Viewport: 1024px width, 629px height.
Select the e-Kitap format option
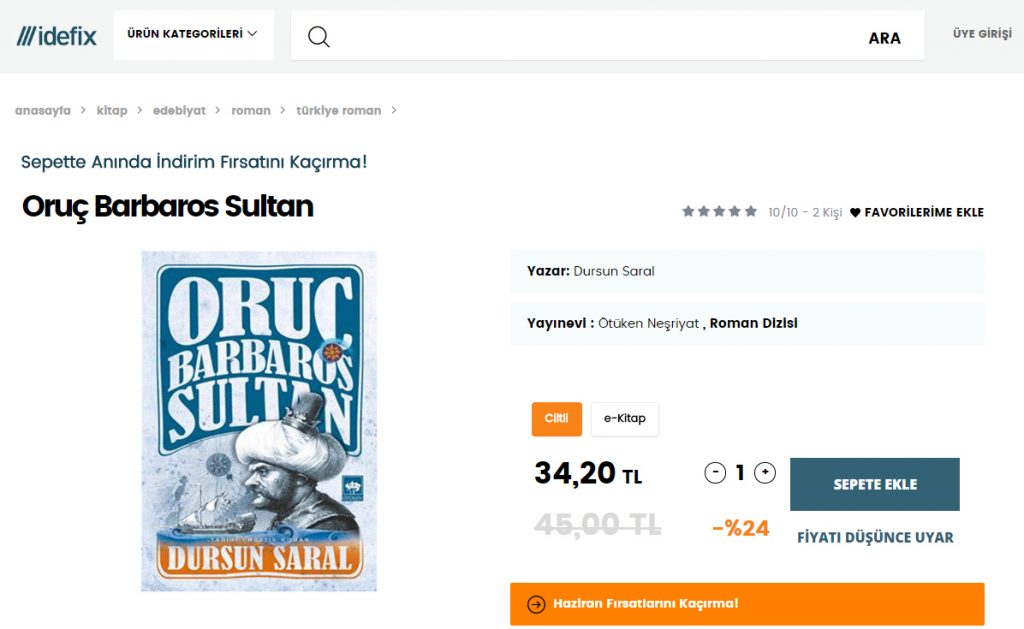coord(624,419)
